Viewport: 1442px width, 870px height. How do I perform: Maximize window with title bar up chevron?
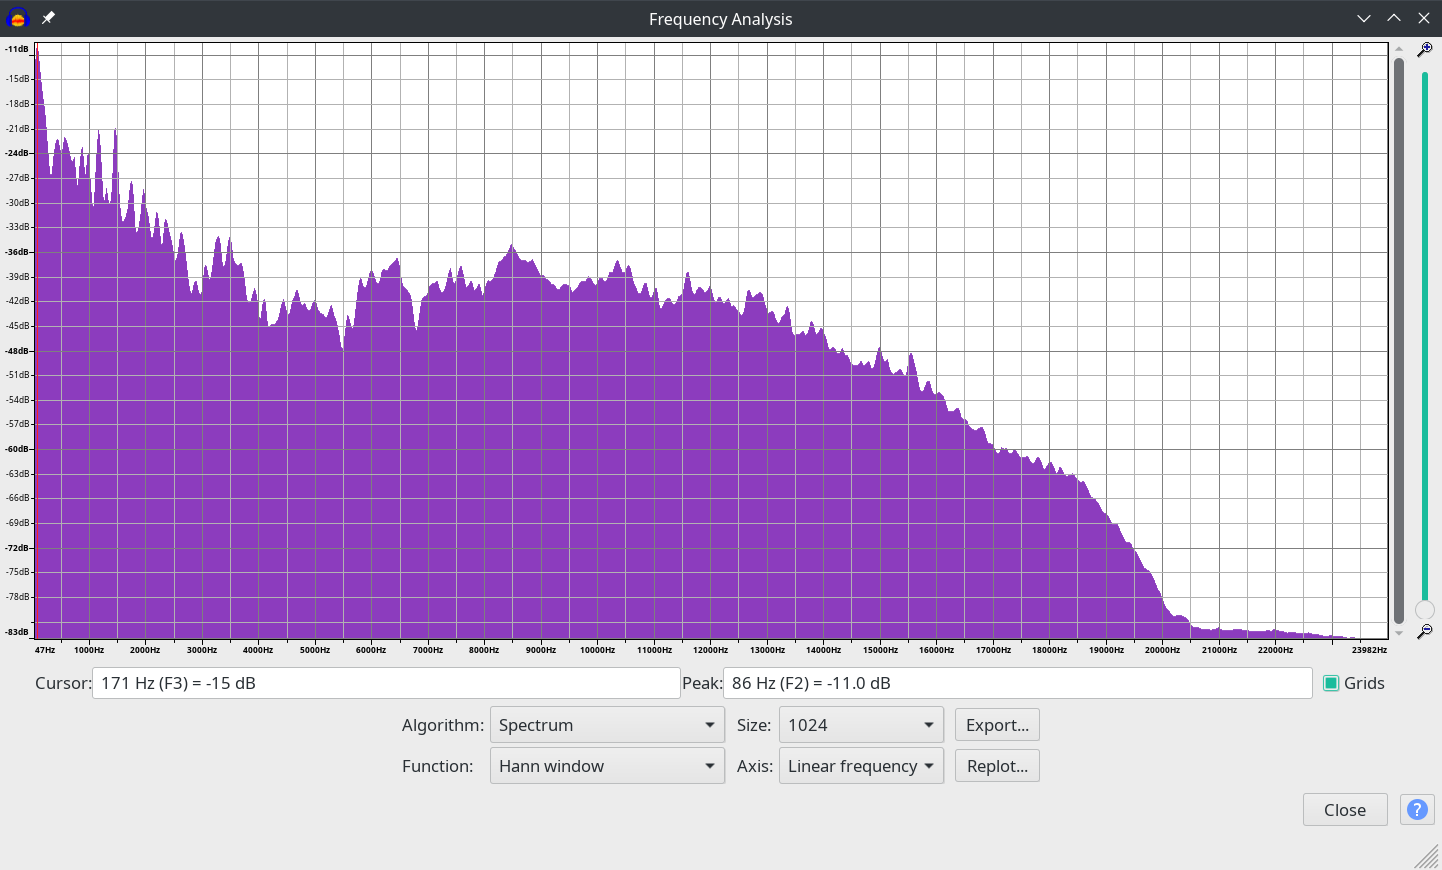tap(1394, 19)
